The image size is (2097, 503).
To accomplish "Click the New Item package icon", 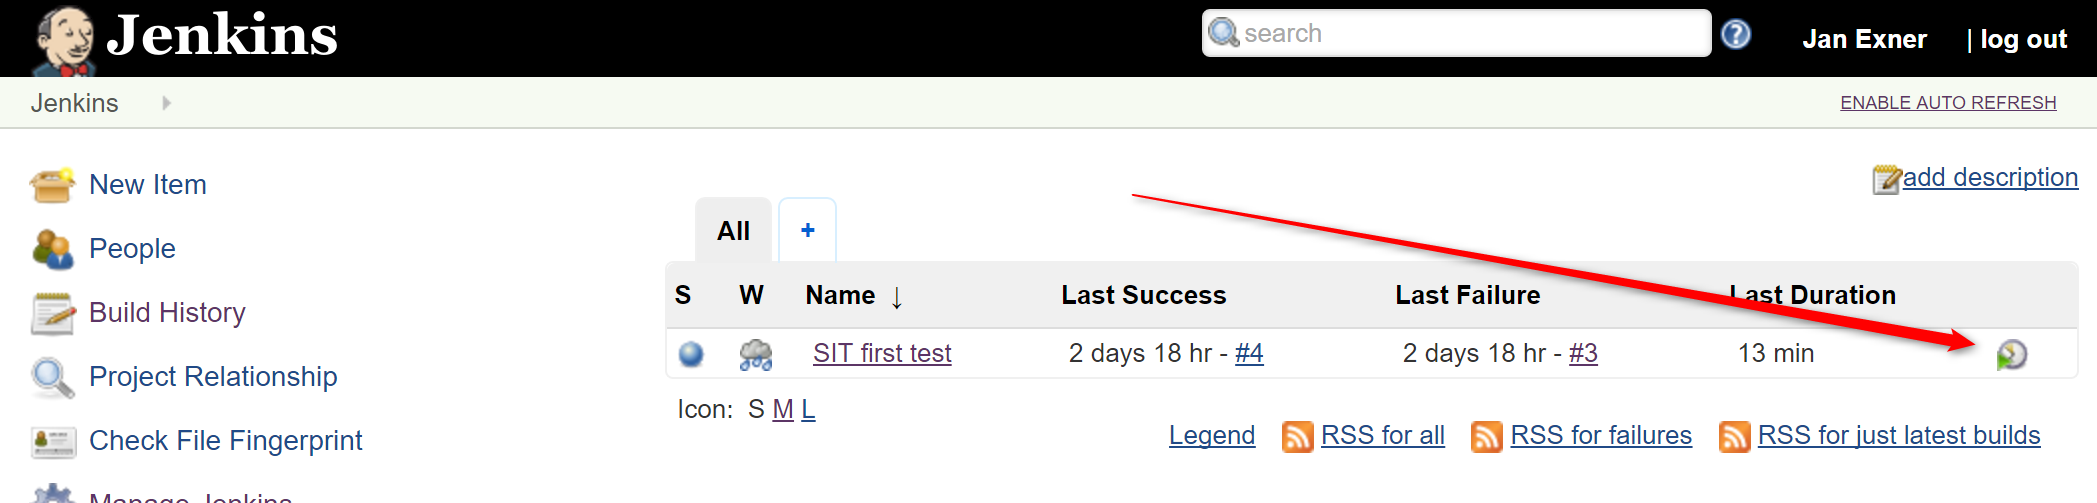I will pyautogui.click(x=52, y=185).
